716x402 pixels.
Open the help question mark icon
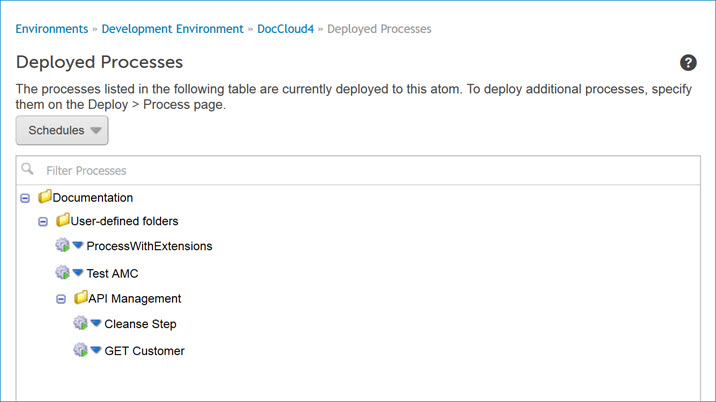[688, 63]
